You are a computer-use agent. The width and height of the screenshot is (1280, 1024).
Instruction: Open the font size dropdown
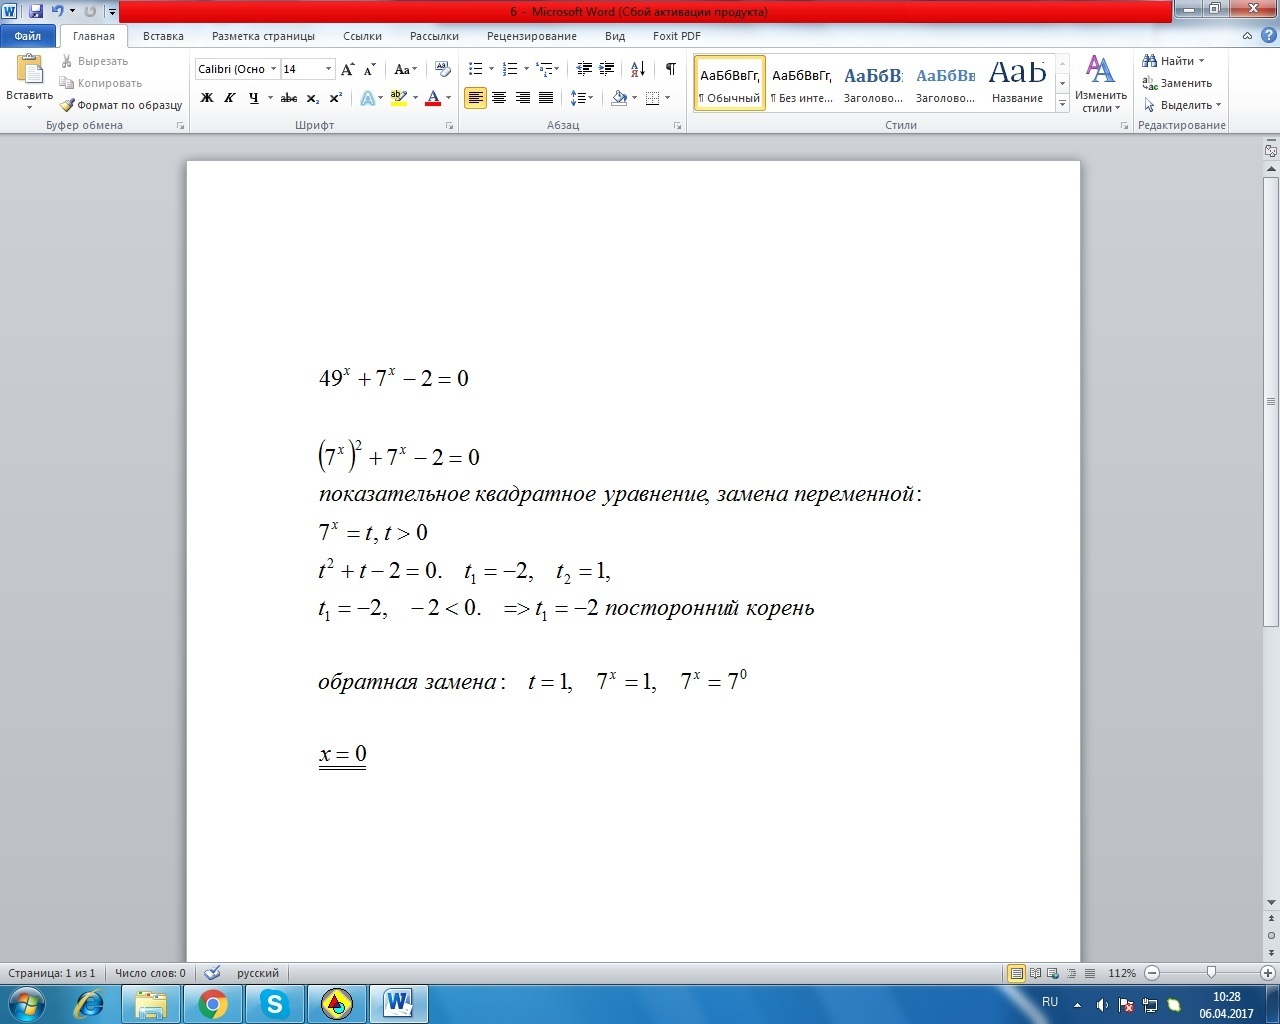tap(328, 69)
